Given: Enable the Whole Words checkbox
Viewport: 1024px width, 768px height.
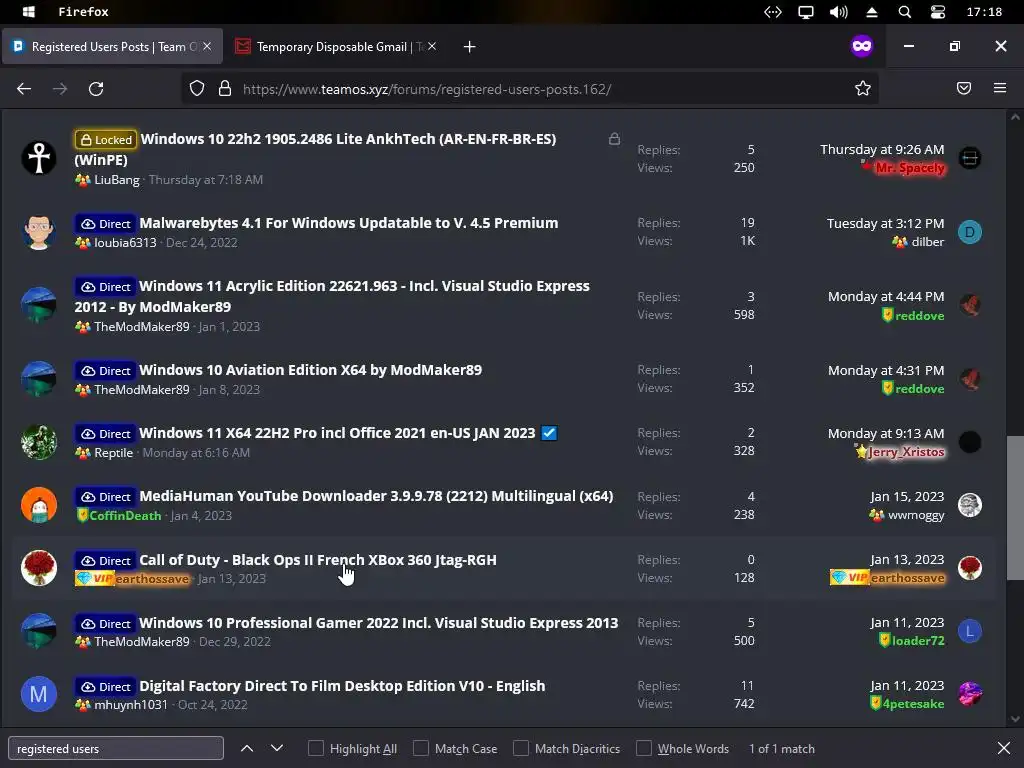Looking at the screenshot, I should (643, 748).
